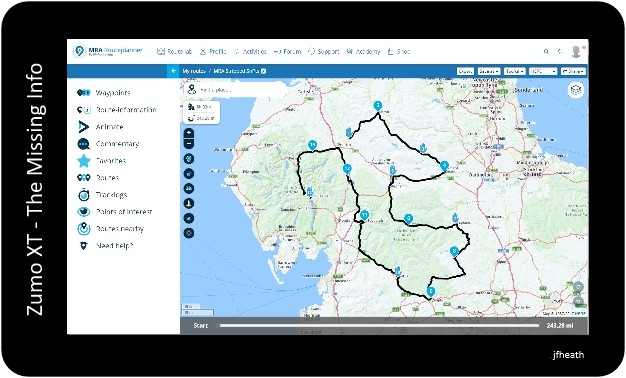Click the back arrow in blue bar
Screen dimensions: 626x378
[x=173, y=71]
